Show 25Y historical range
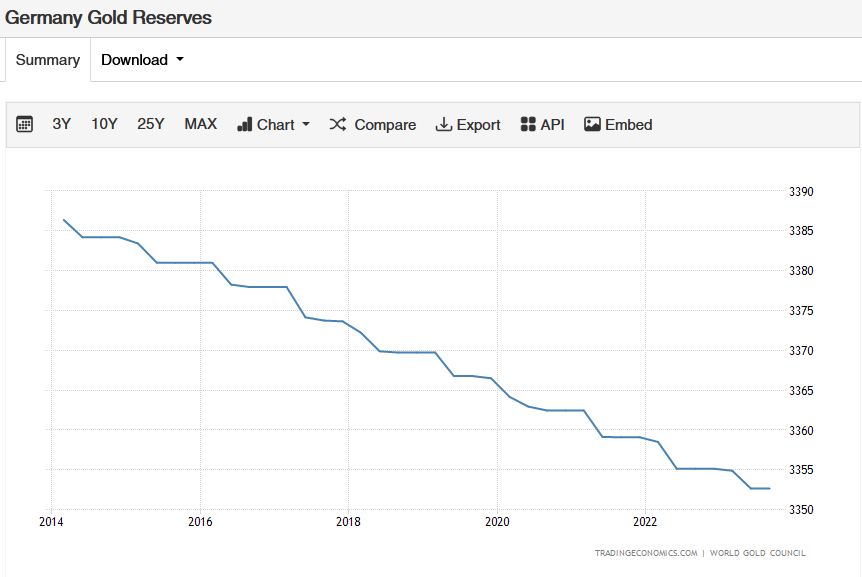 pyautogui.click(x=151, y=125)
